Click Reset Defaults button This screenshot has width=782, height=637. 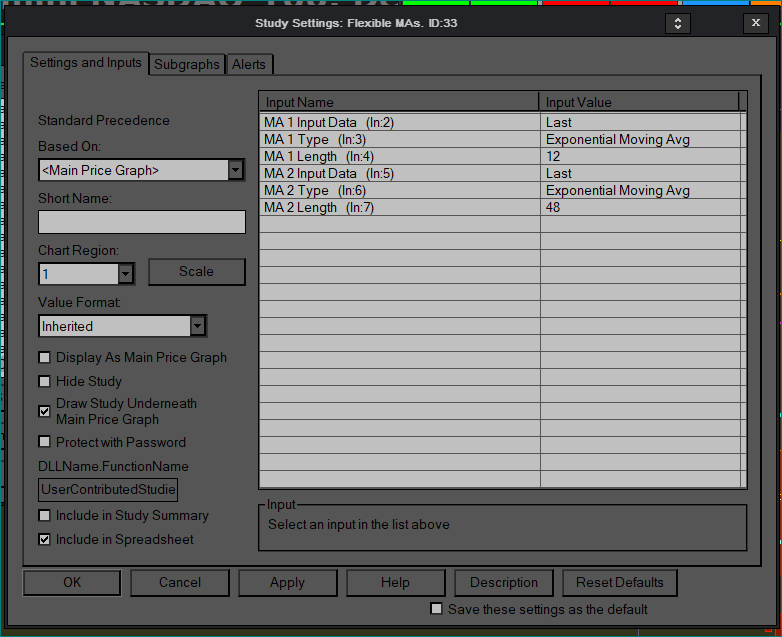click(619, 583)
